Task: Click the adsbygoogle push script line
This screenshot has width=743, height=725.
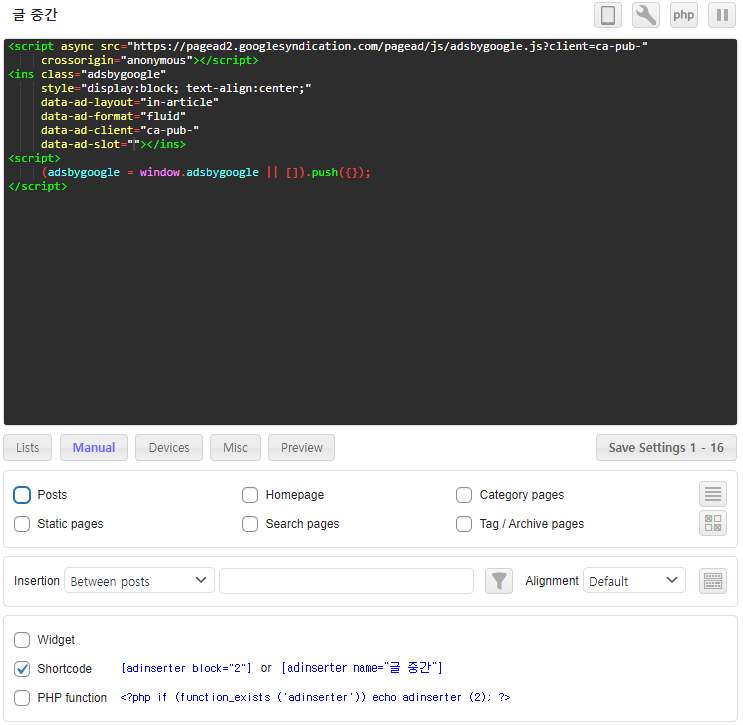Action: 206,172
